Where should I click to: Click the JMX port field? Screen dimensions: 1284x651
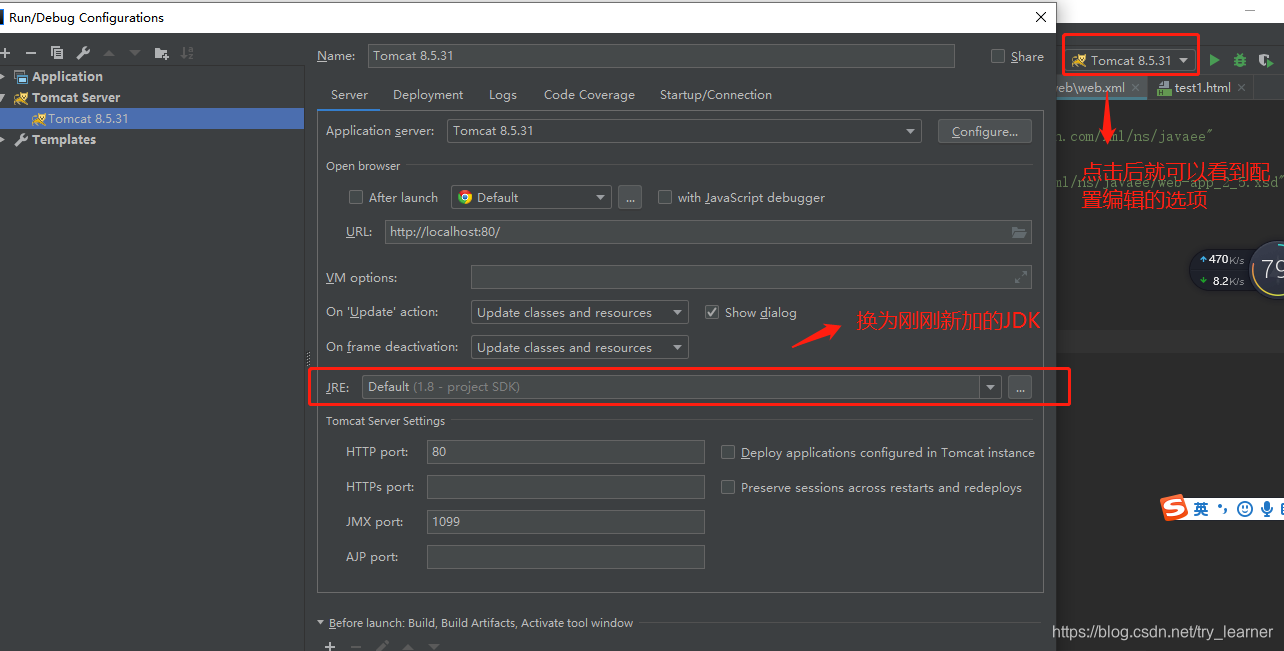pos(566,522)
